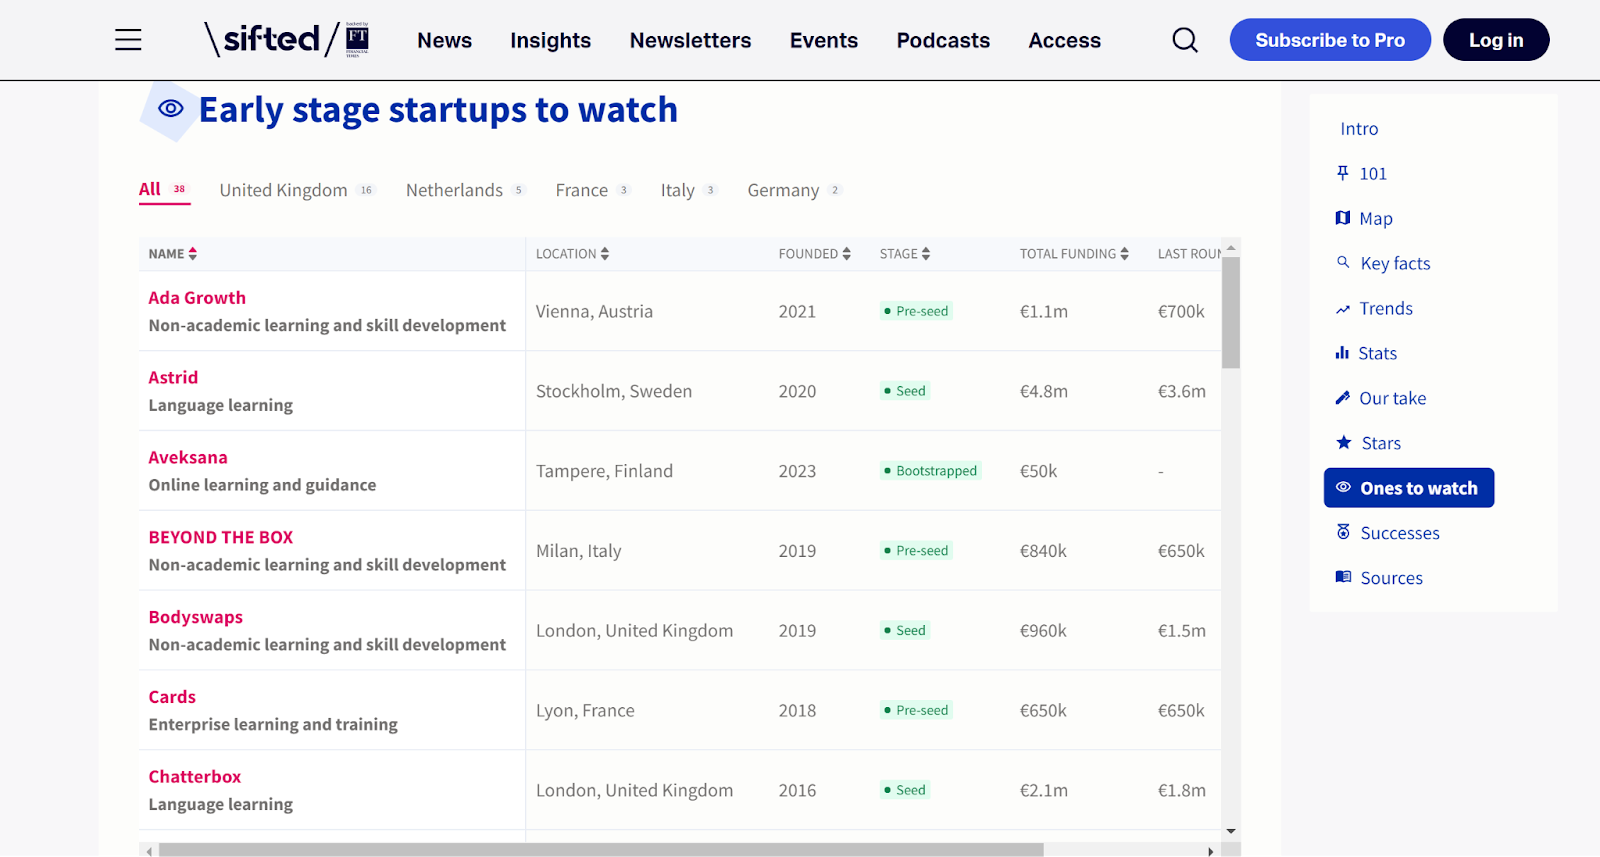Filter startups by Italy

[689, 190]
